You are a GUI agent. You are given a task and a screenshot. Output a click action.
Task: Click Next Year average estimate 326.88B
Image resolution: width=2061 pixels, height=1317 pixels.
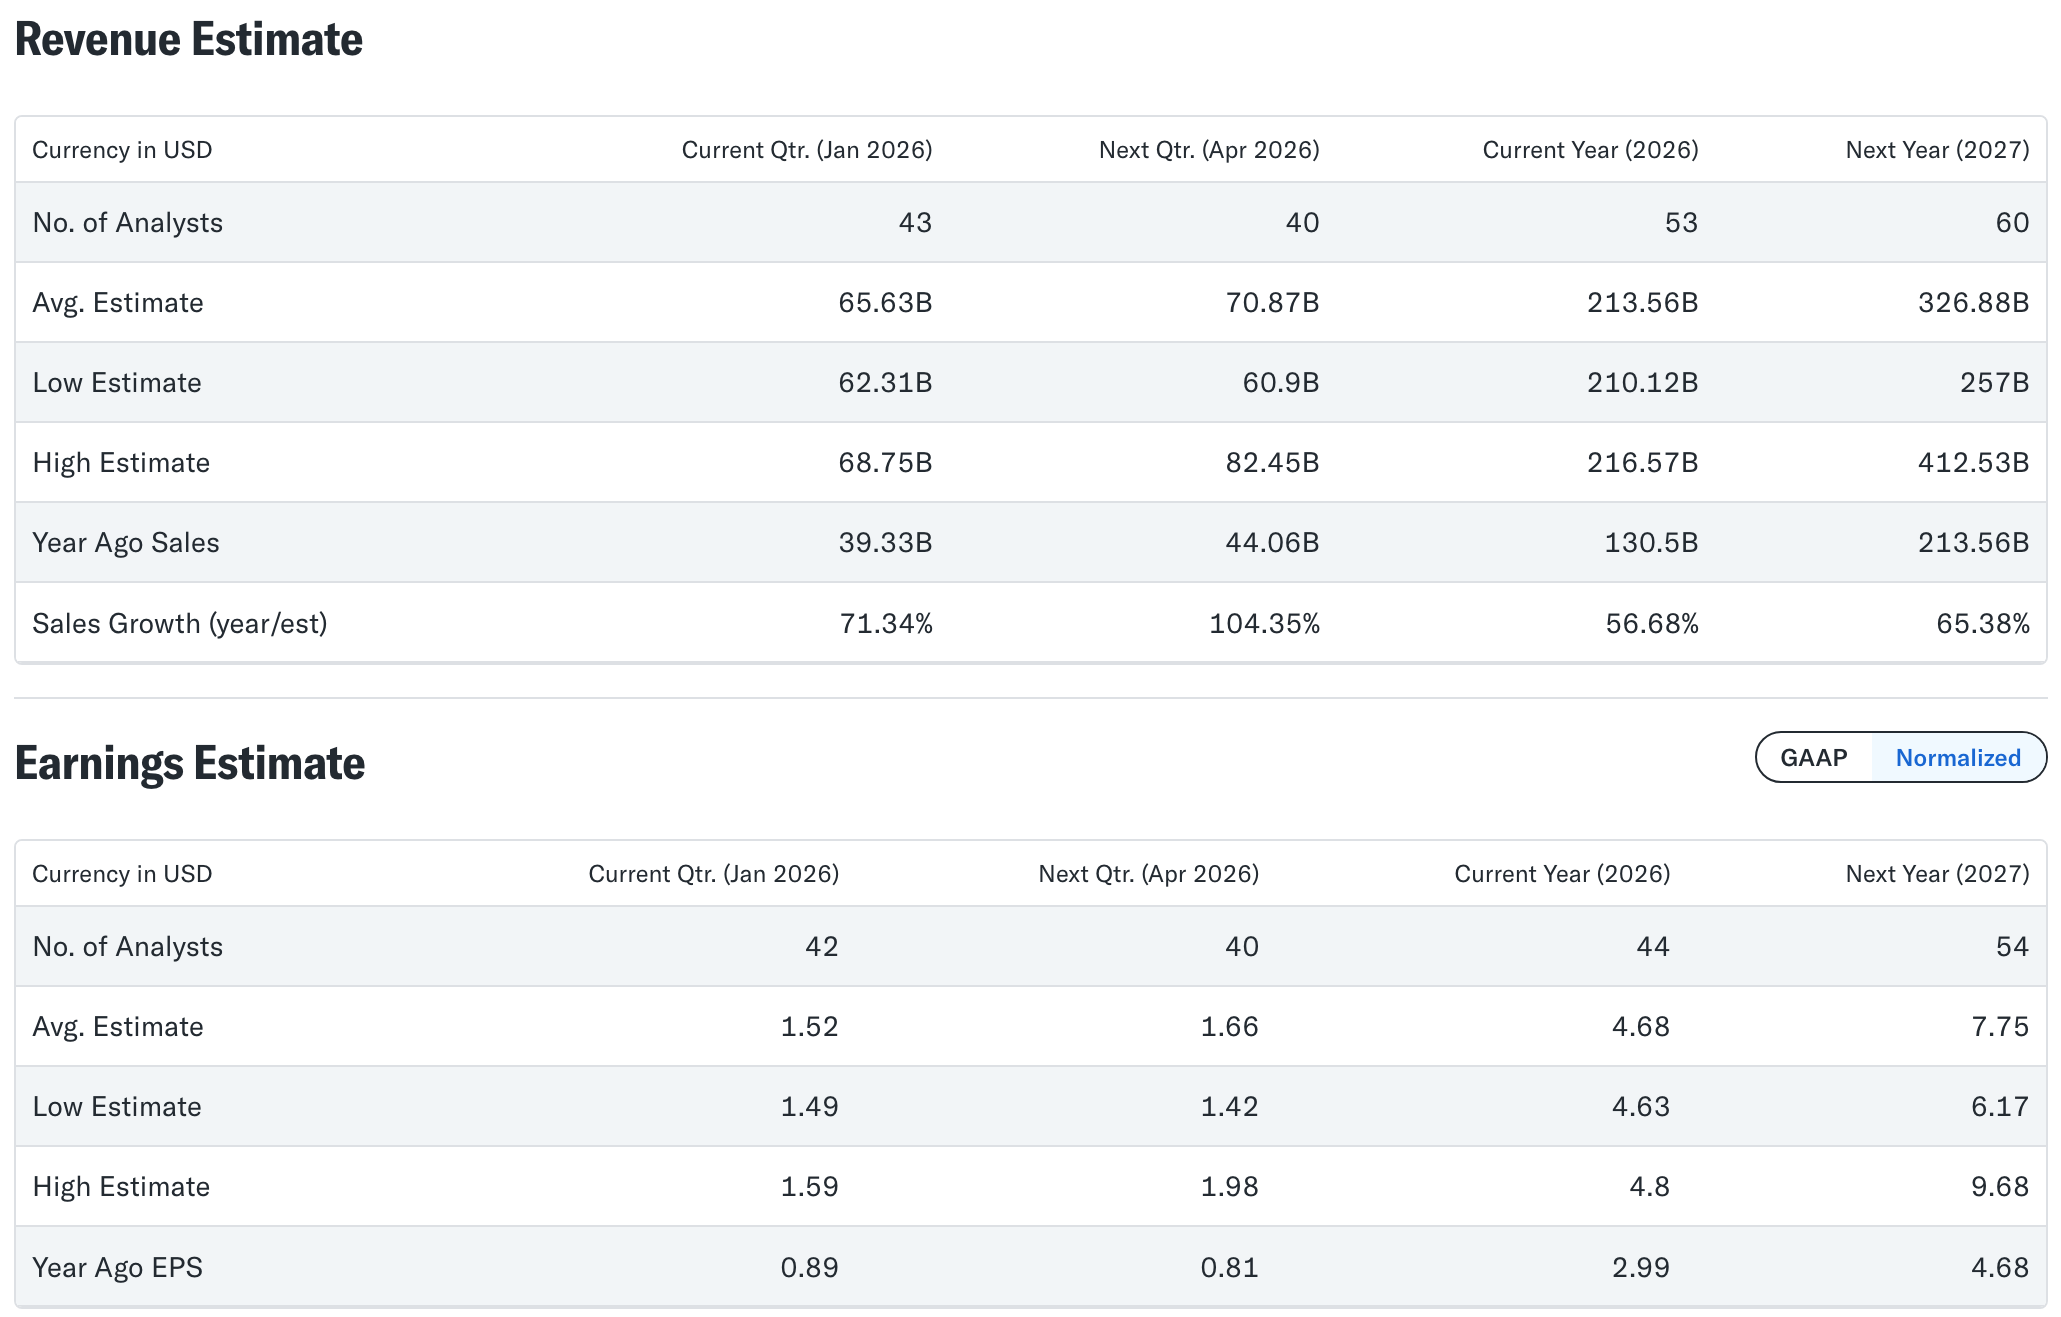click(1973, 302)
